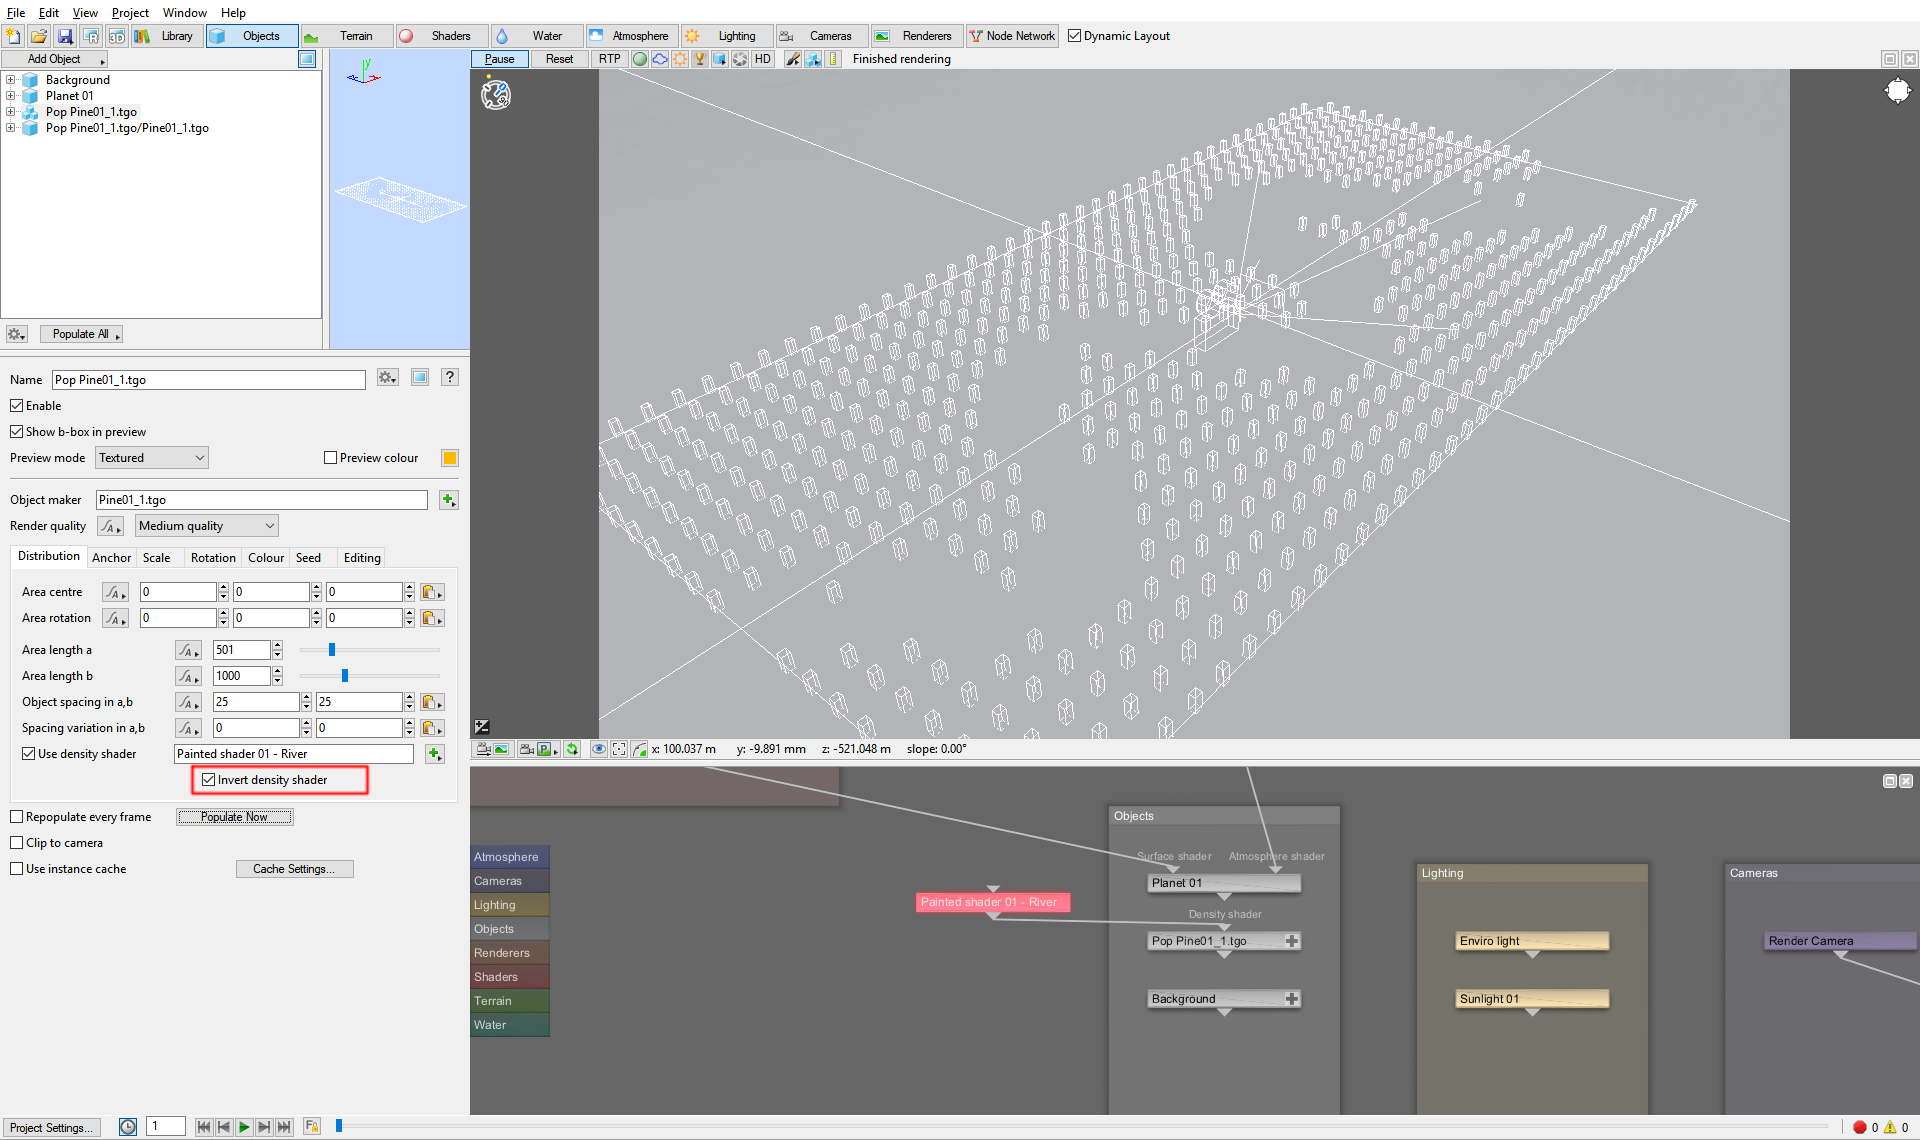The image size is (1920, 1140).
Task: Reset the preview render
Action: pos(560,59)
